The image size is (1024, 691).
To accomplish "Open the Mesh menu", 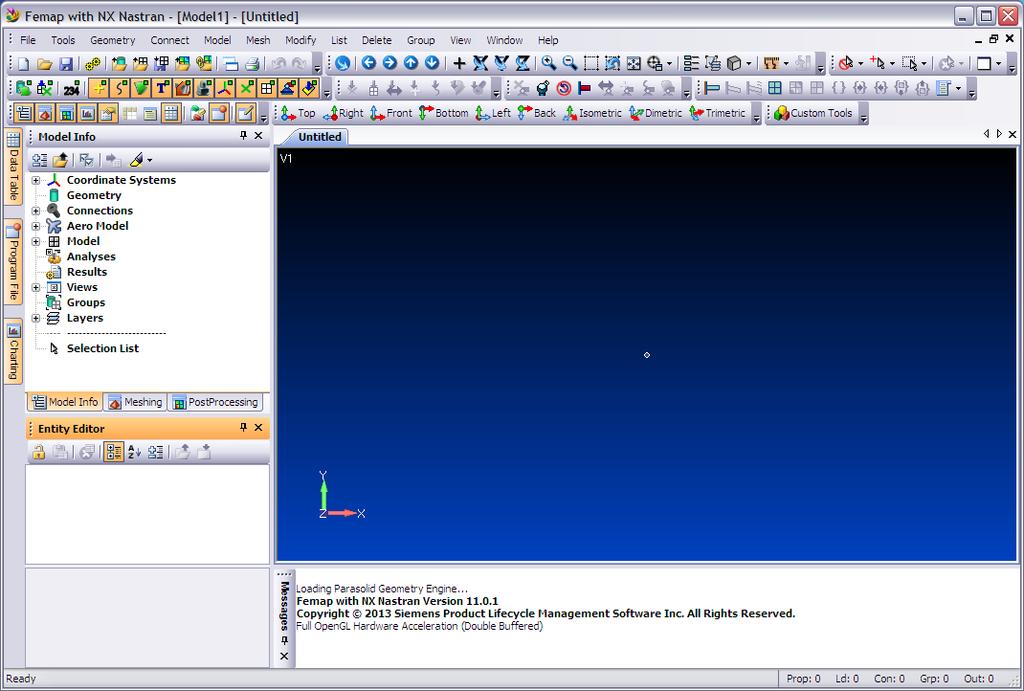I will pyautogui.click(x=258, y=40).
